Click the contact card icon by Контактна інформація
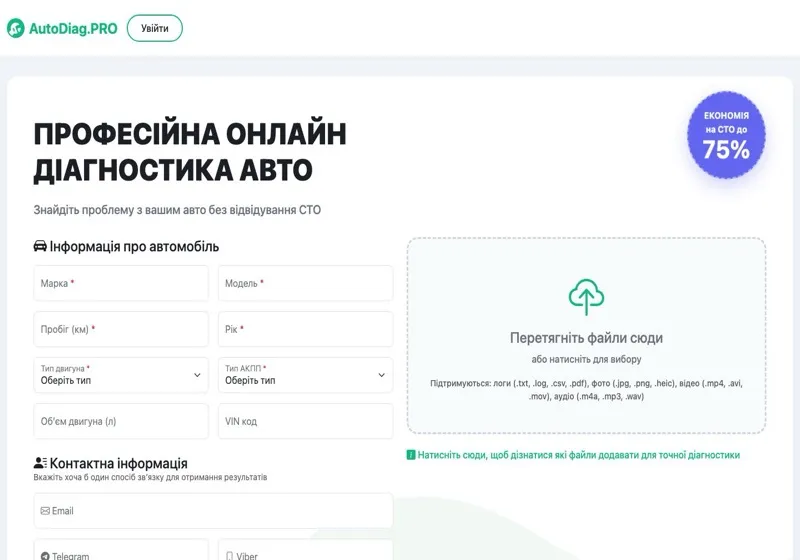Viewport: 800px width, 560px height. (40, 463)
